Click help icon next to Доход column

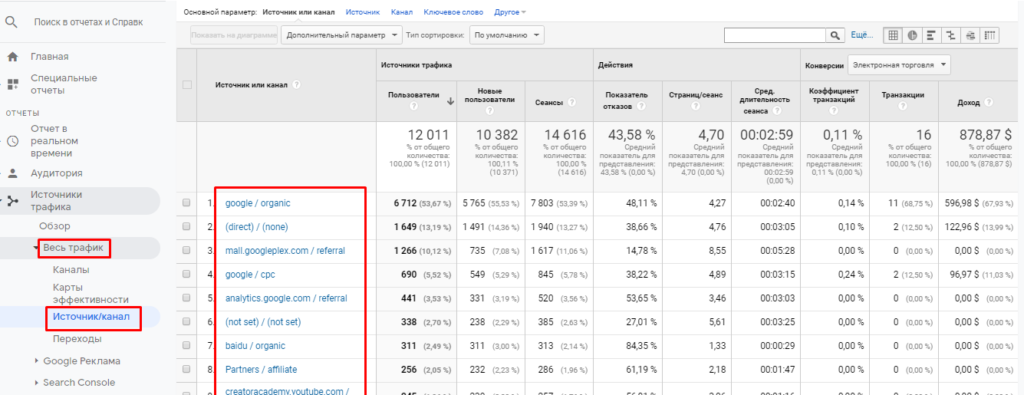[989, 103]
